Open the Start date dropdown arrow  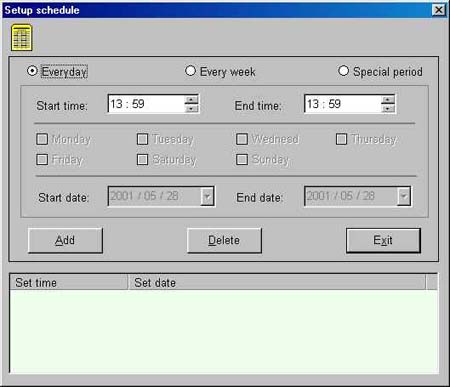click(x=207, y=196)
